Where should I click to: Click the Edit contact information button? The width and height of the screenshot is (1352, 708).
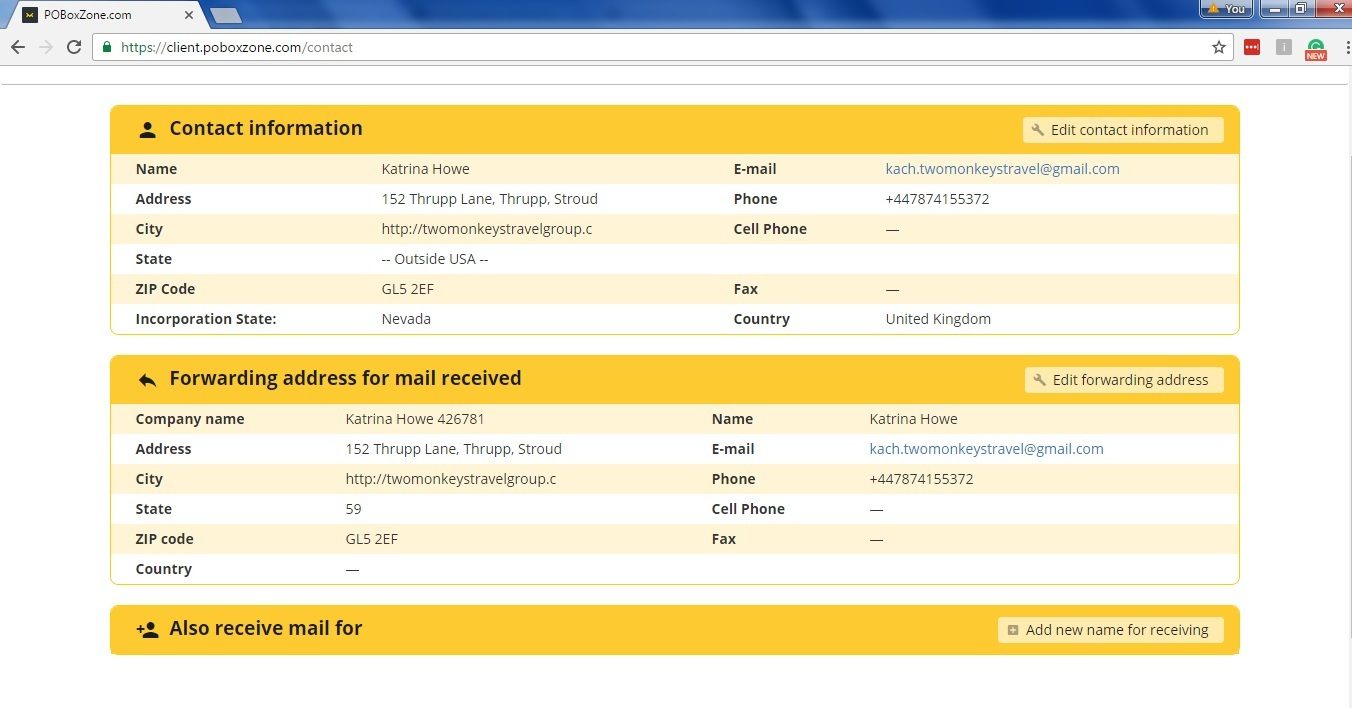1123,130
